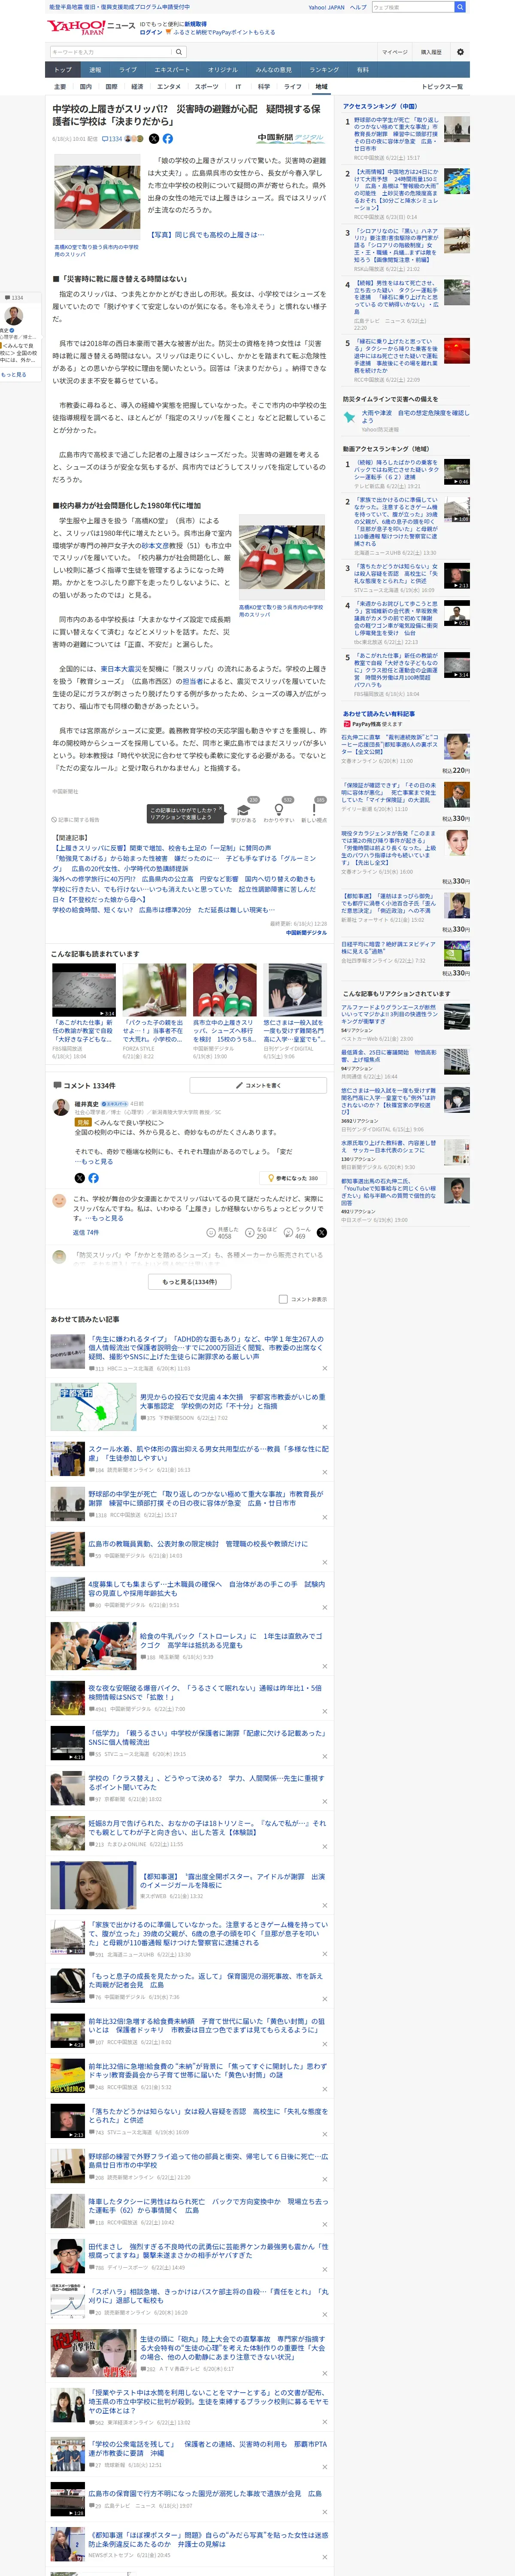Dismiss the スクール水着 recommended article
The image size is (515, 2576).
click(x=324, y=1472)
